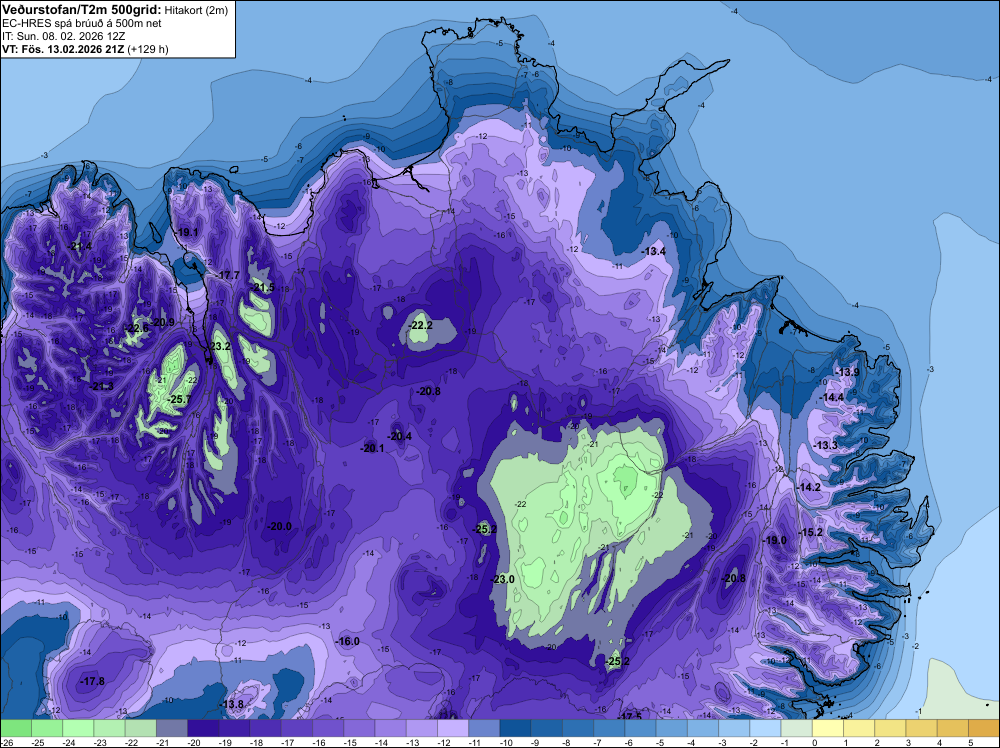Click the -17.8 temperature value
Screen dimensions: 1000x748
pos(92,681)
